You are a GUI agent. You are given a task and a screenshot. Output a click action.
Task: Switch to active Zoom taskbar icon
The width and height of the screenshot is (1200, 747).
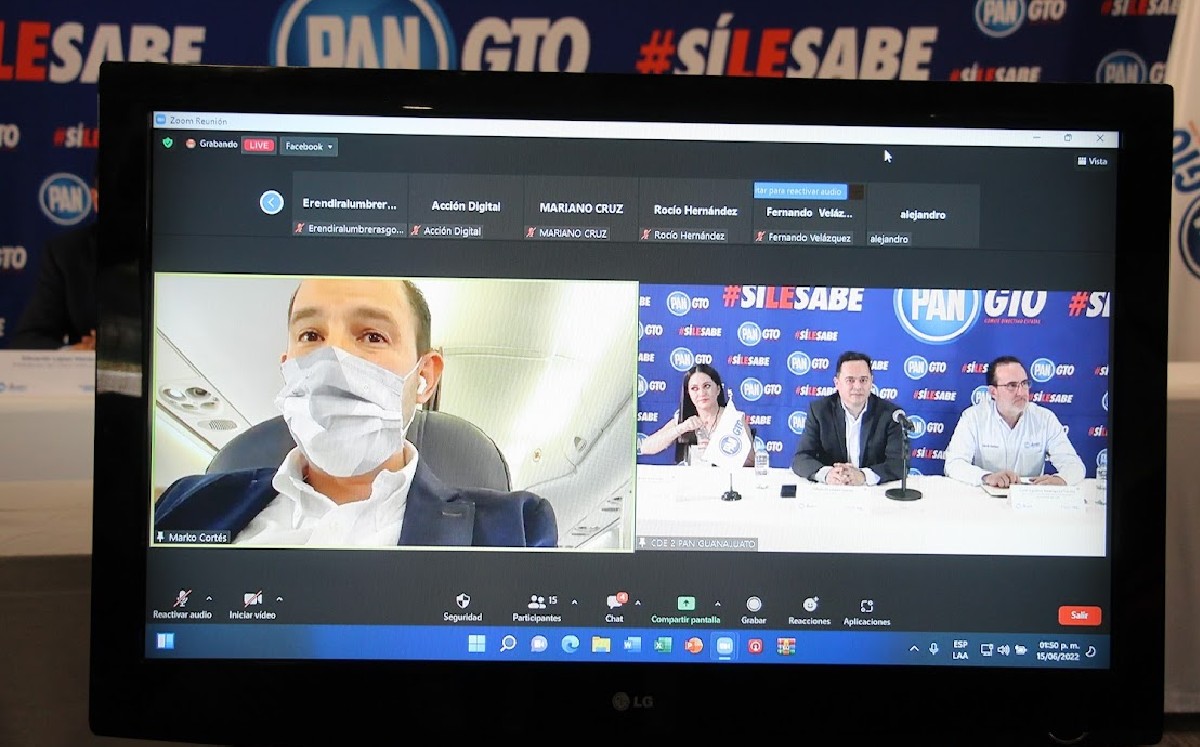pyautogui.click(x=724, y=646)
